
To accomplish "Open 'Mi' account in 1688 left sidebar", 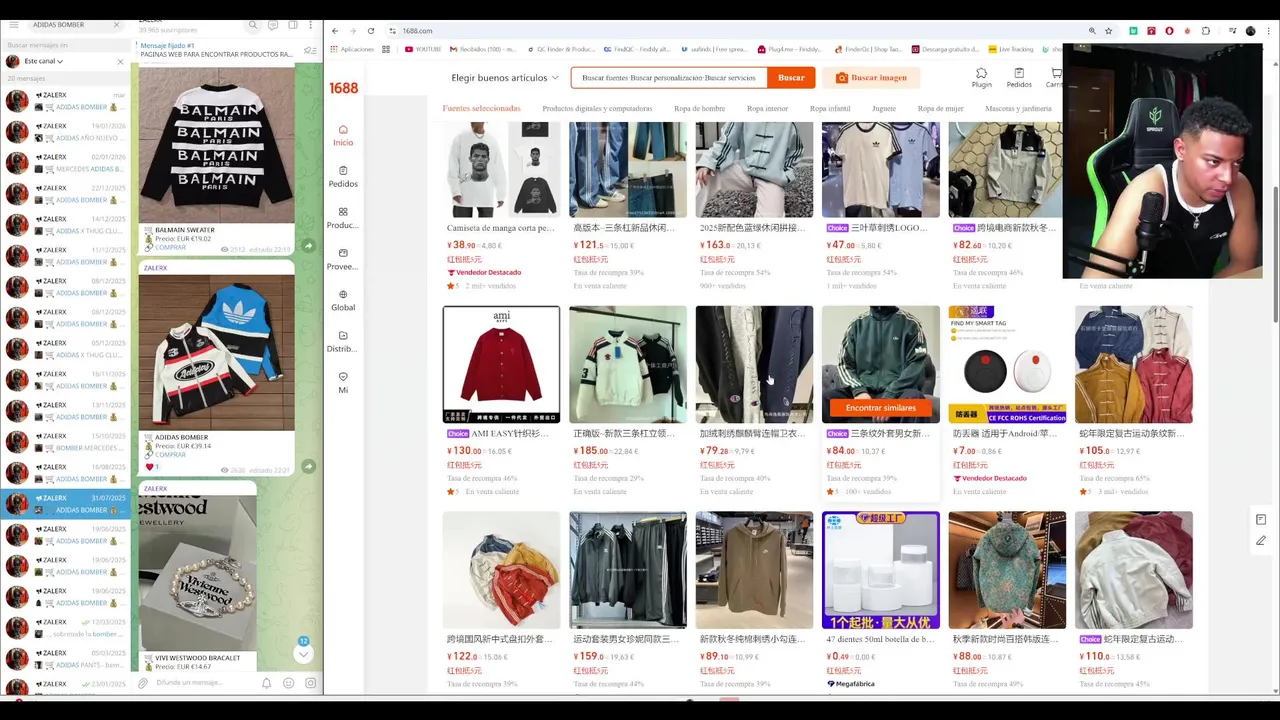I will [x=343, y=383].
